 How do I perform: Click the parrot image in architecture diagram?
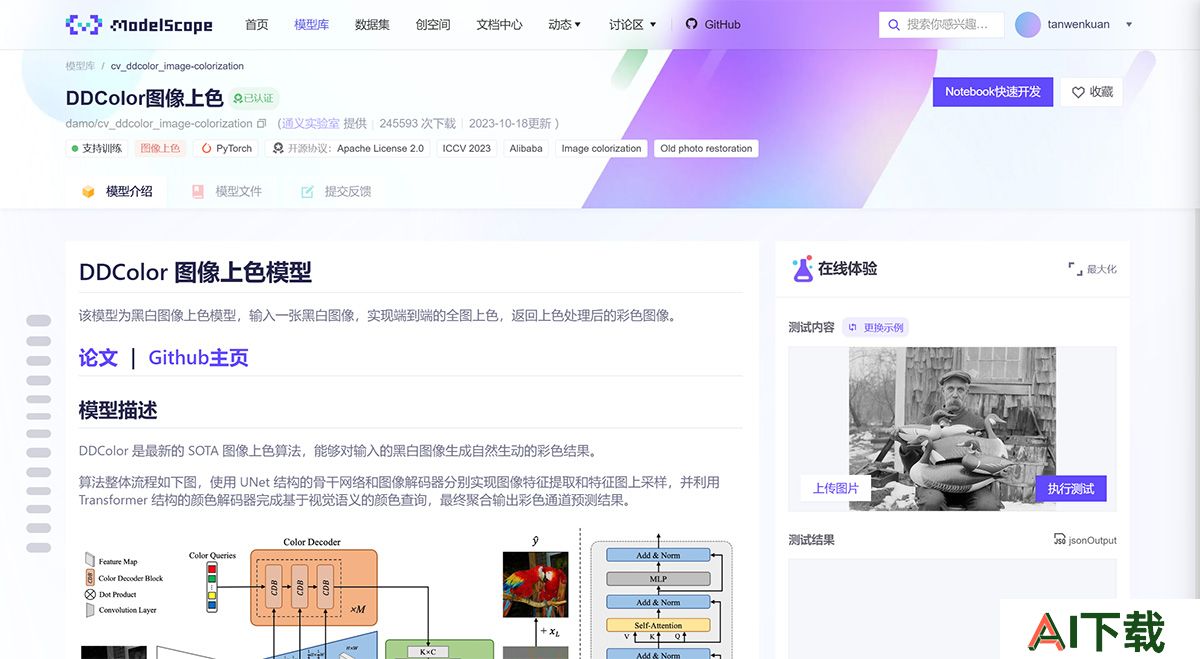tap(534, 586)
